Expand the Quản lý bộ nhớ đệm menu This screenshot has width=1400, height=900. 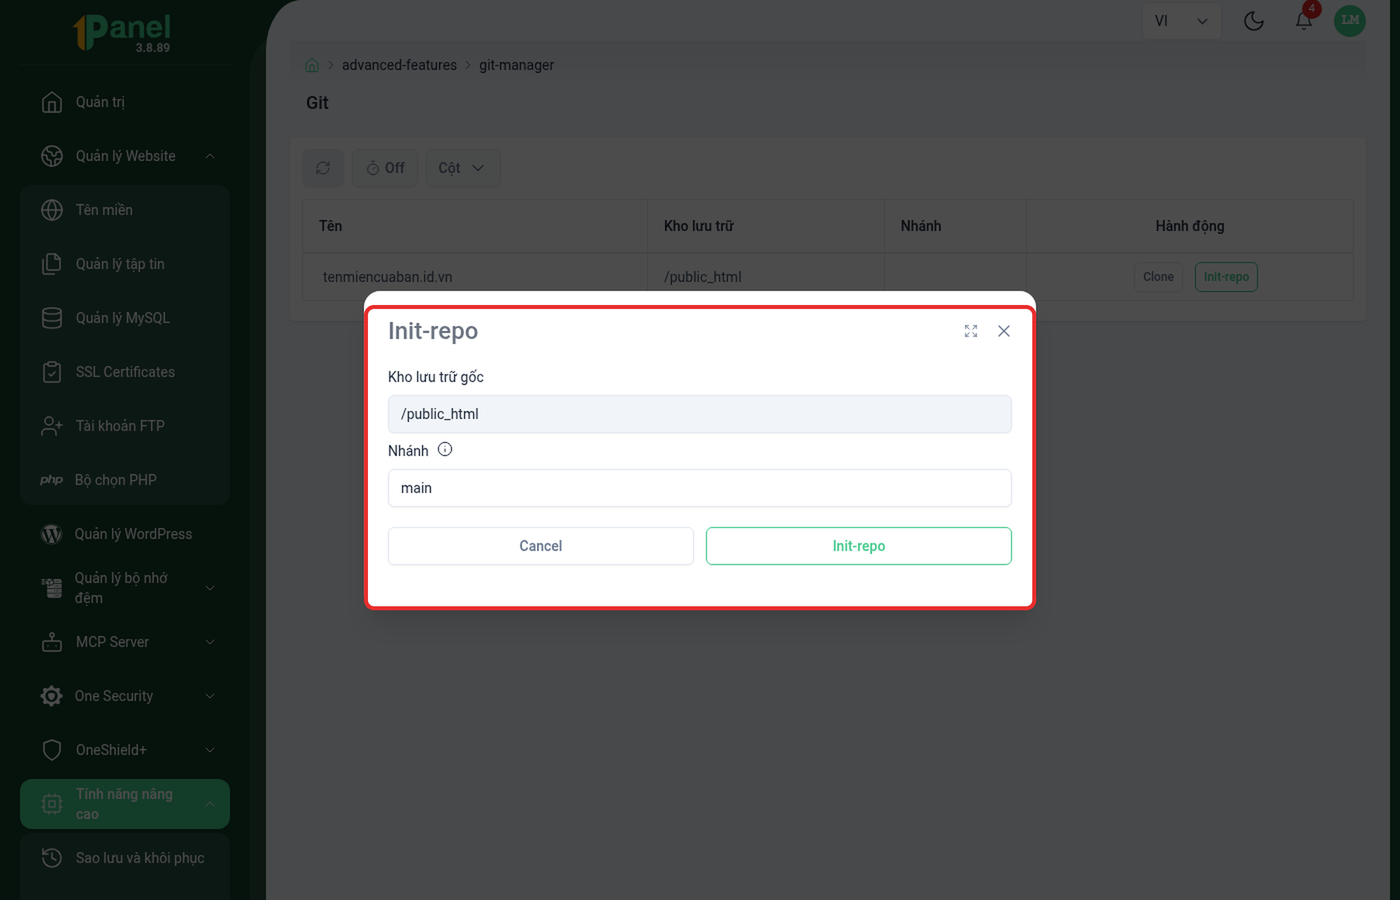click(210, 588)
